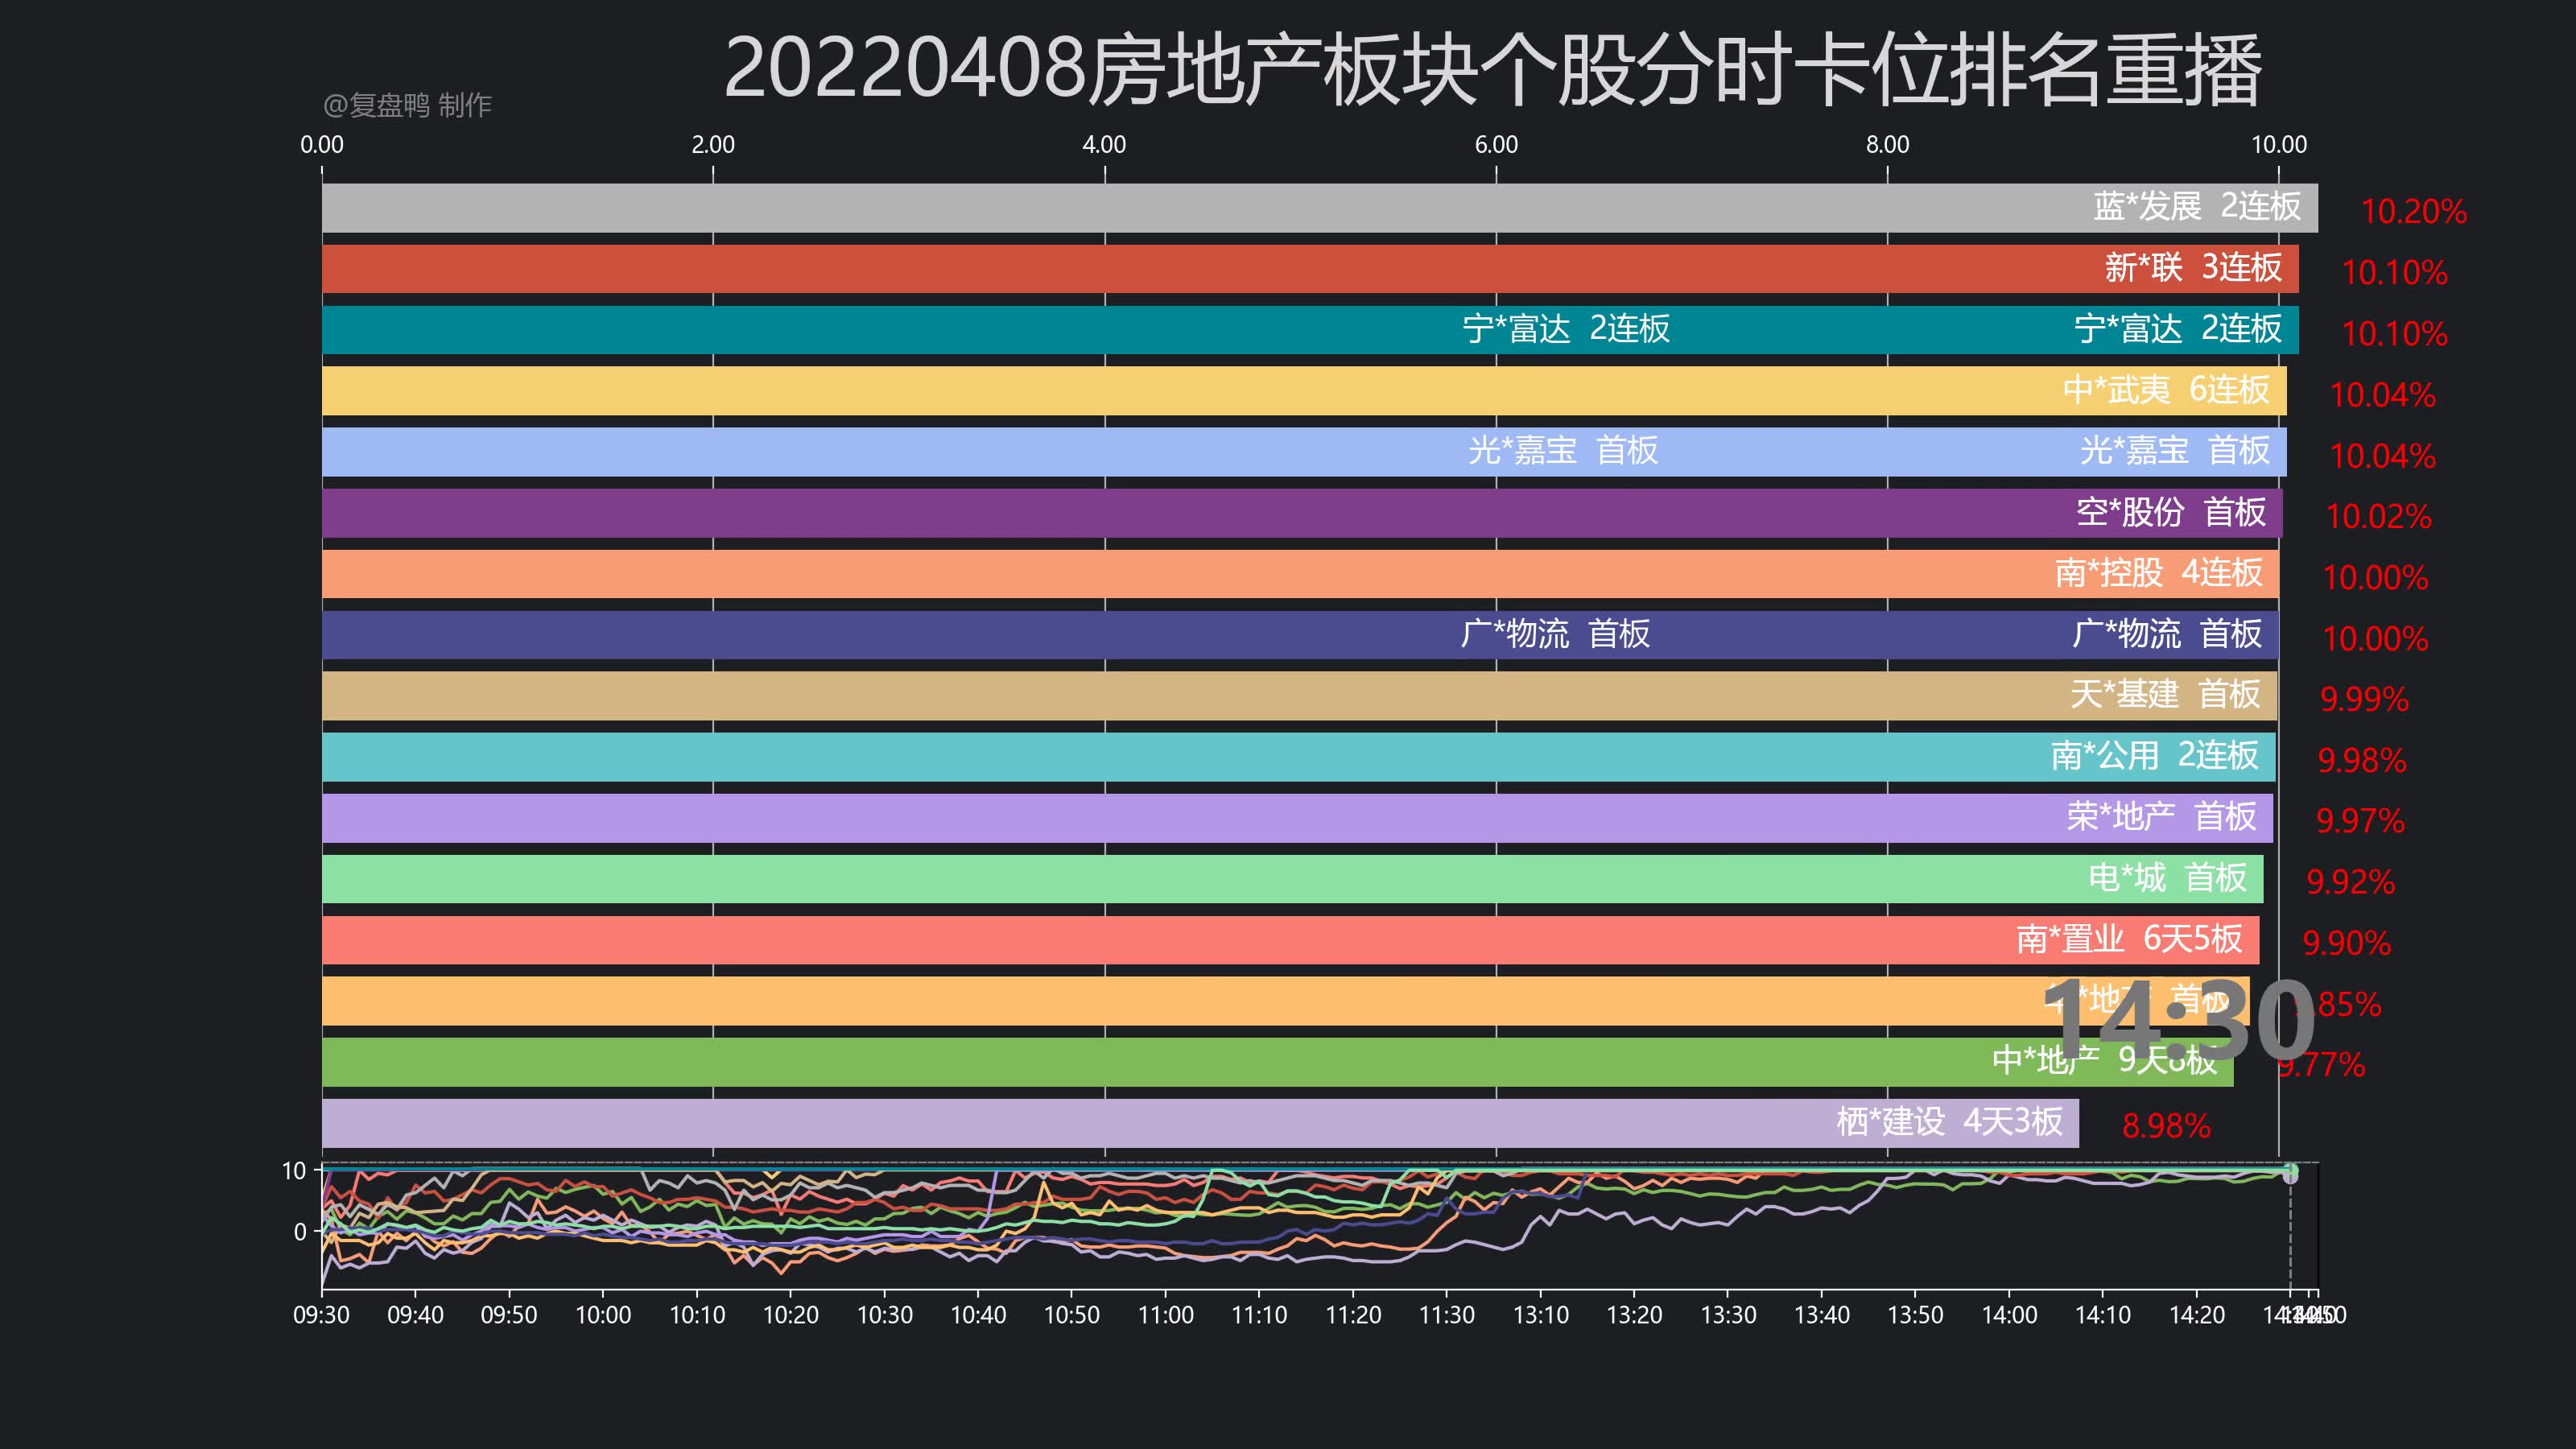The height and width of the screenshot is (1449, 2576).
Task: Click the 10.00 tick on top axis
Action: pyautogui.click(x=2279, y=144)
